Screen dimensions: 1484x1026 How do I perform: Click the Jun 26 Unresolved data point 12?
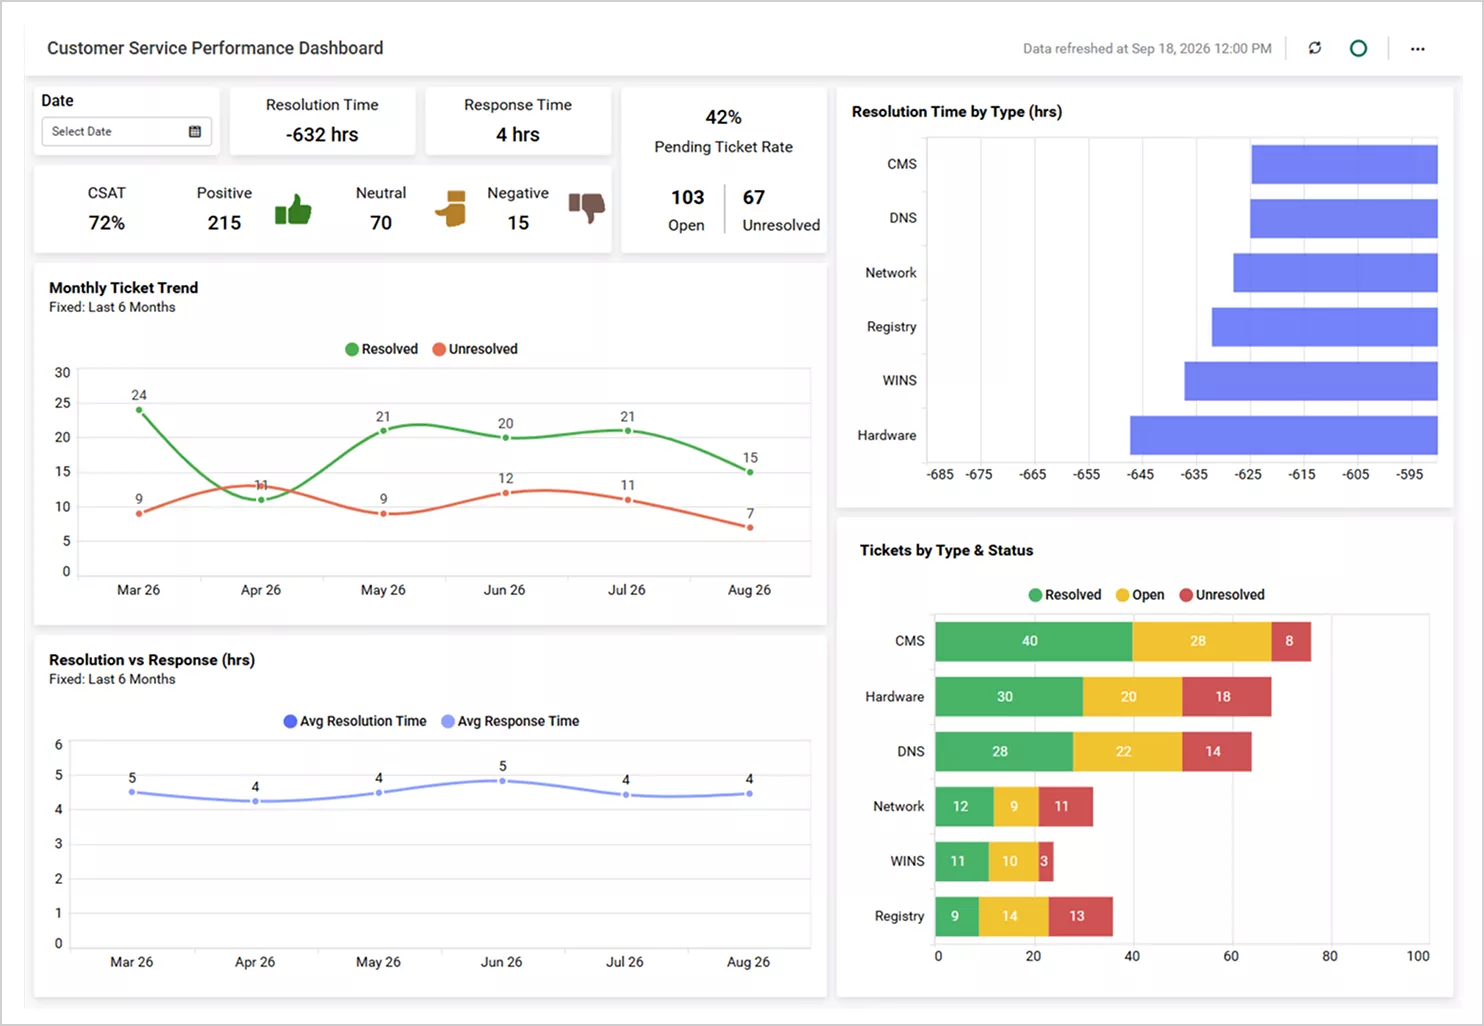pyautogui.click(x=506, y=492)
